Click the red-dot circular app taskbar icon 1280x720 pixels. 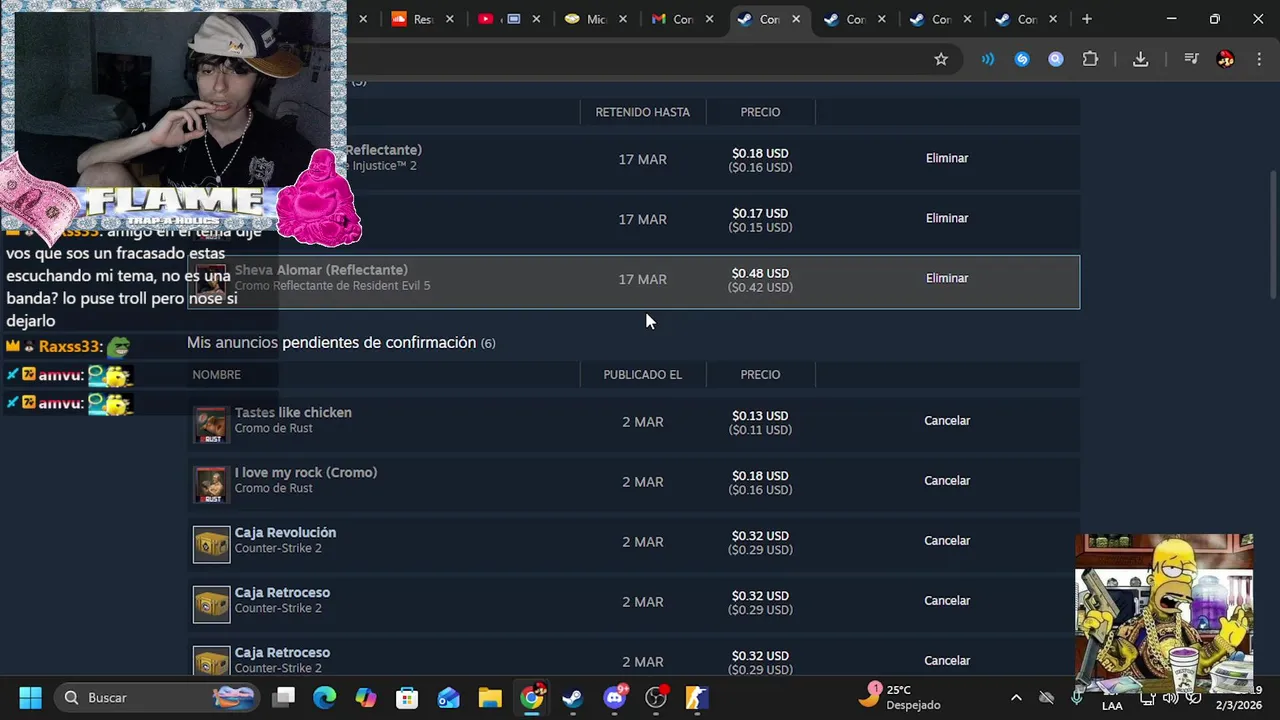pyautogui.click(x=655, y=697)
